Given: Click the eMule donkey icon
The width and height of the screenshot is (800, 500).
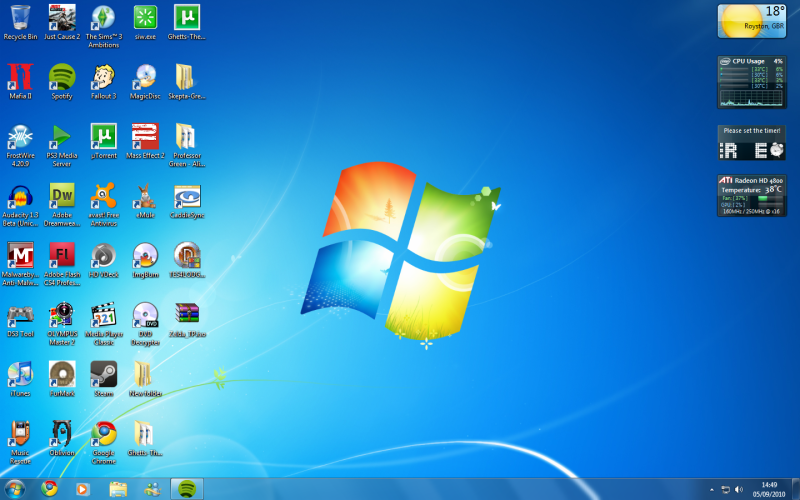Looking at the screenshot, I should (x=145, y=201).
